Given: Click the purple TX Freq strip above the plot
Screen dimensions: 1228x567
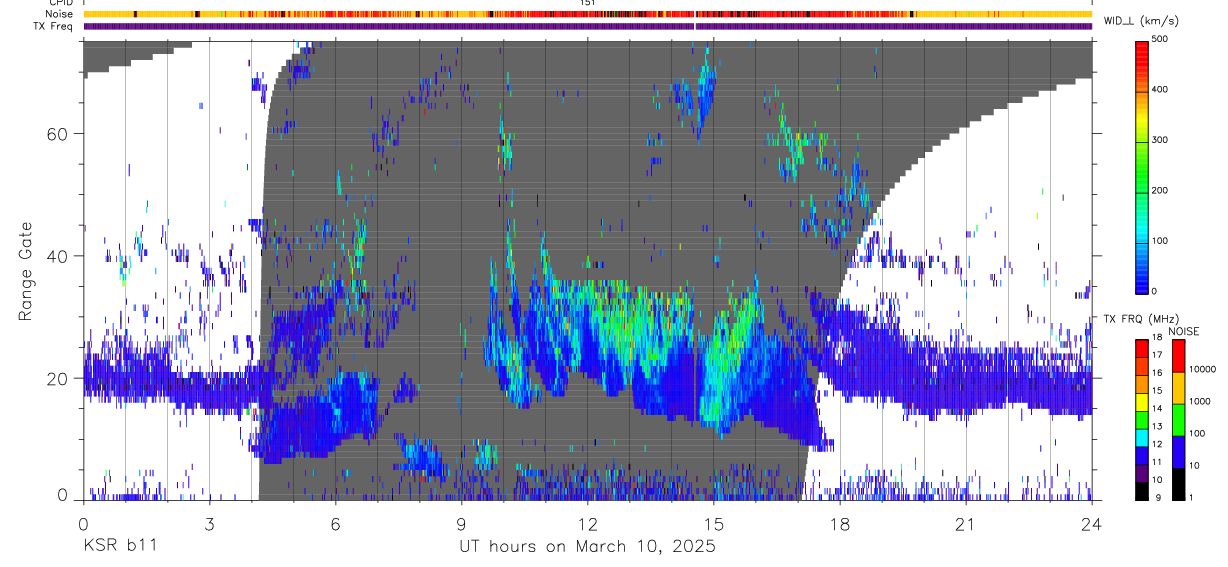Looking at the screenshot, I should 587,26.
